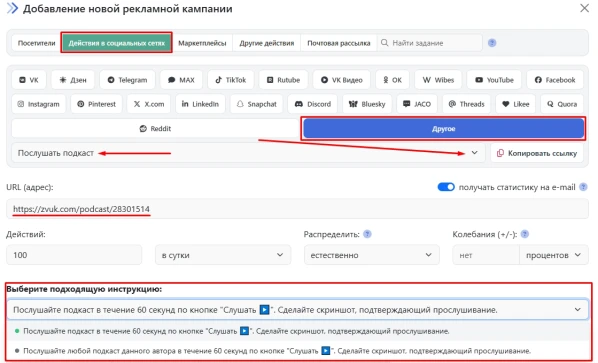The width and height of the screenshot is (598, 363).
Task: Select the Pinterest button
Action: point(96,104)
